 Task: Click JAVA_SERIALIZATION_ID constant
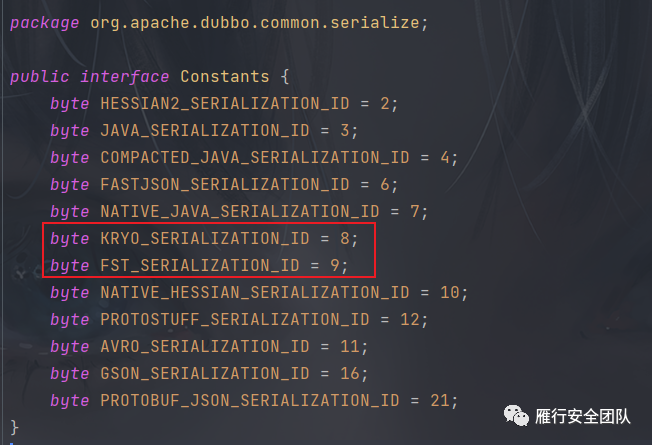(x=205, y=131)
